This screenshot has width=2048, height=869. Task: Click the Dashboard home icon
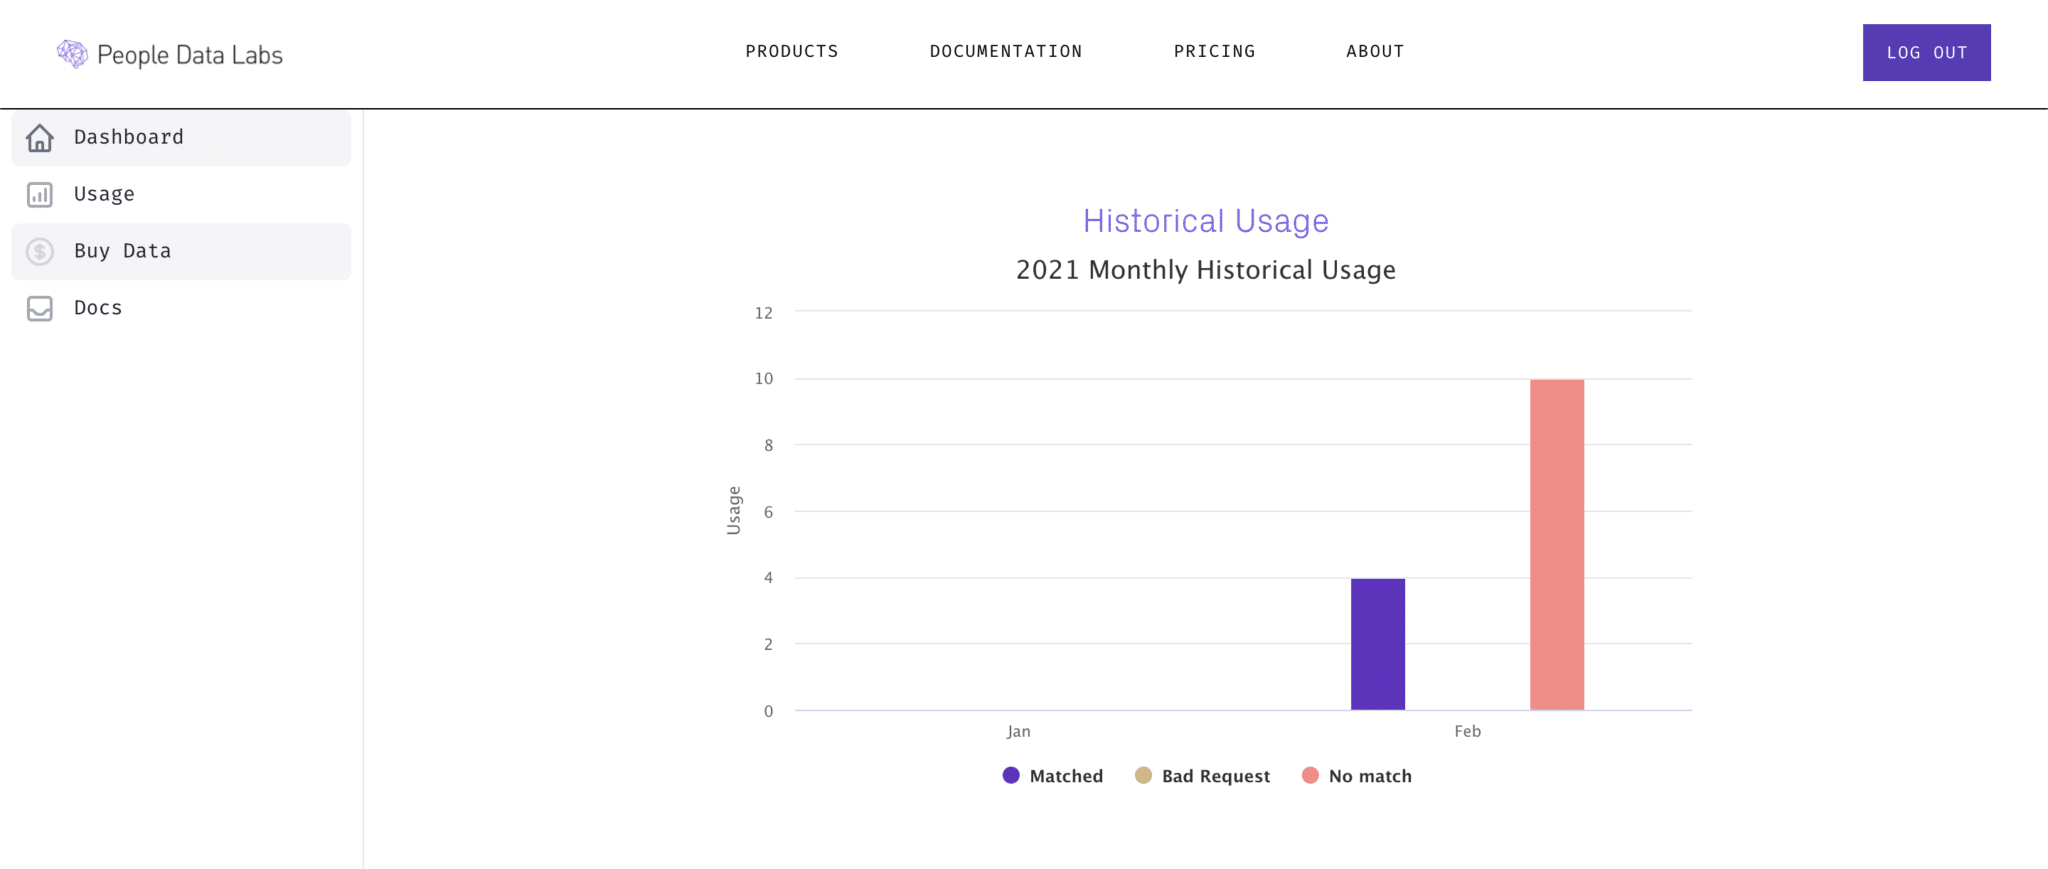(x=40, y=138)
